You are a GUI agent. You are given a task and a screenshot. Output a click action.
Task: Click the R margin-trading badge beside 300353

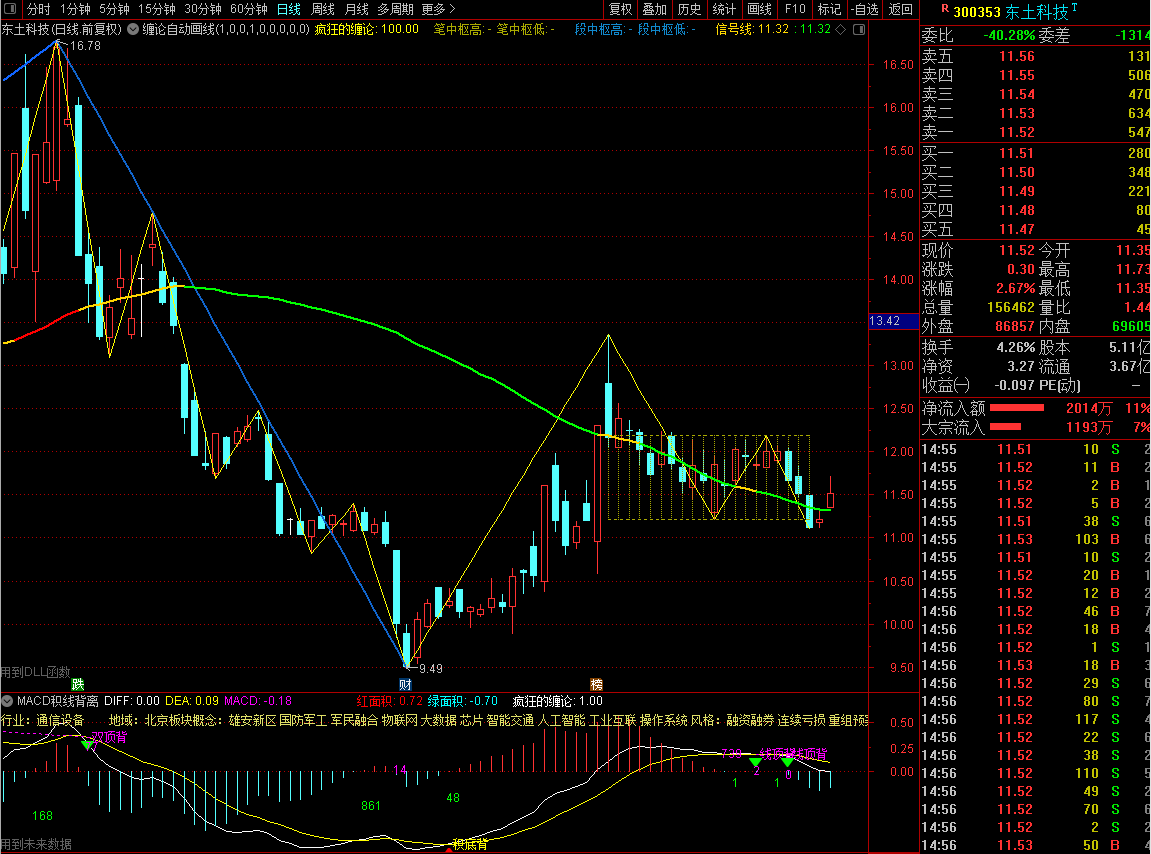point(945,9)
